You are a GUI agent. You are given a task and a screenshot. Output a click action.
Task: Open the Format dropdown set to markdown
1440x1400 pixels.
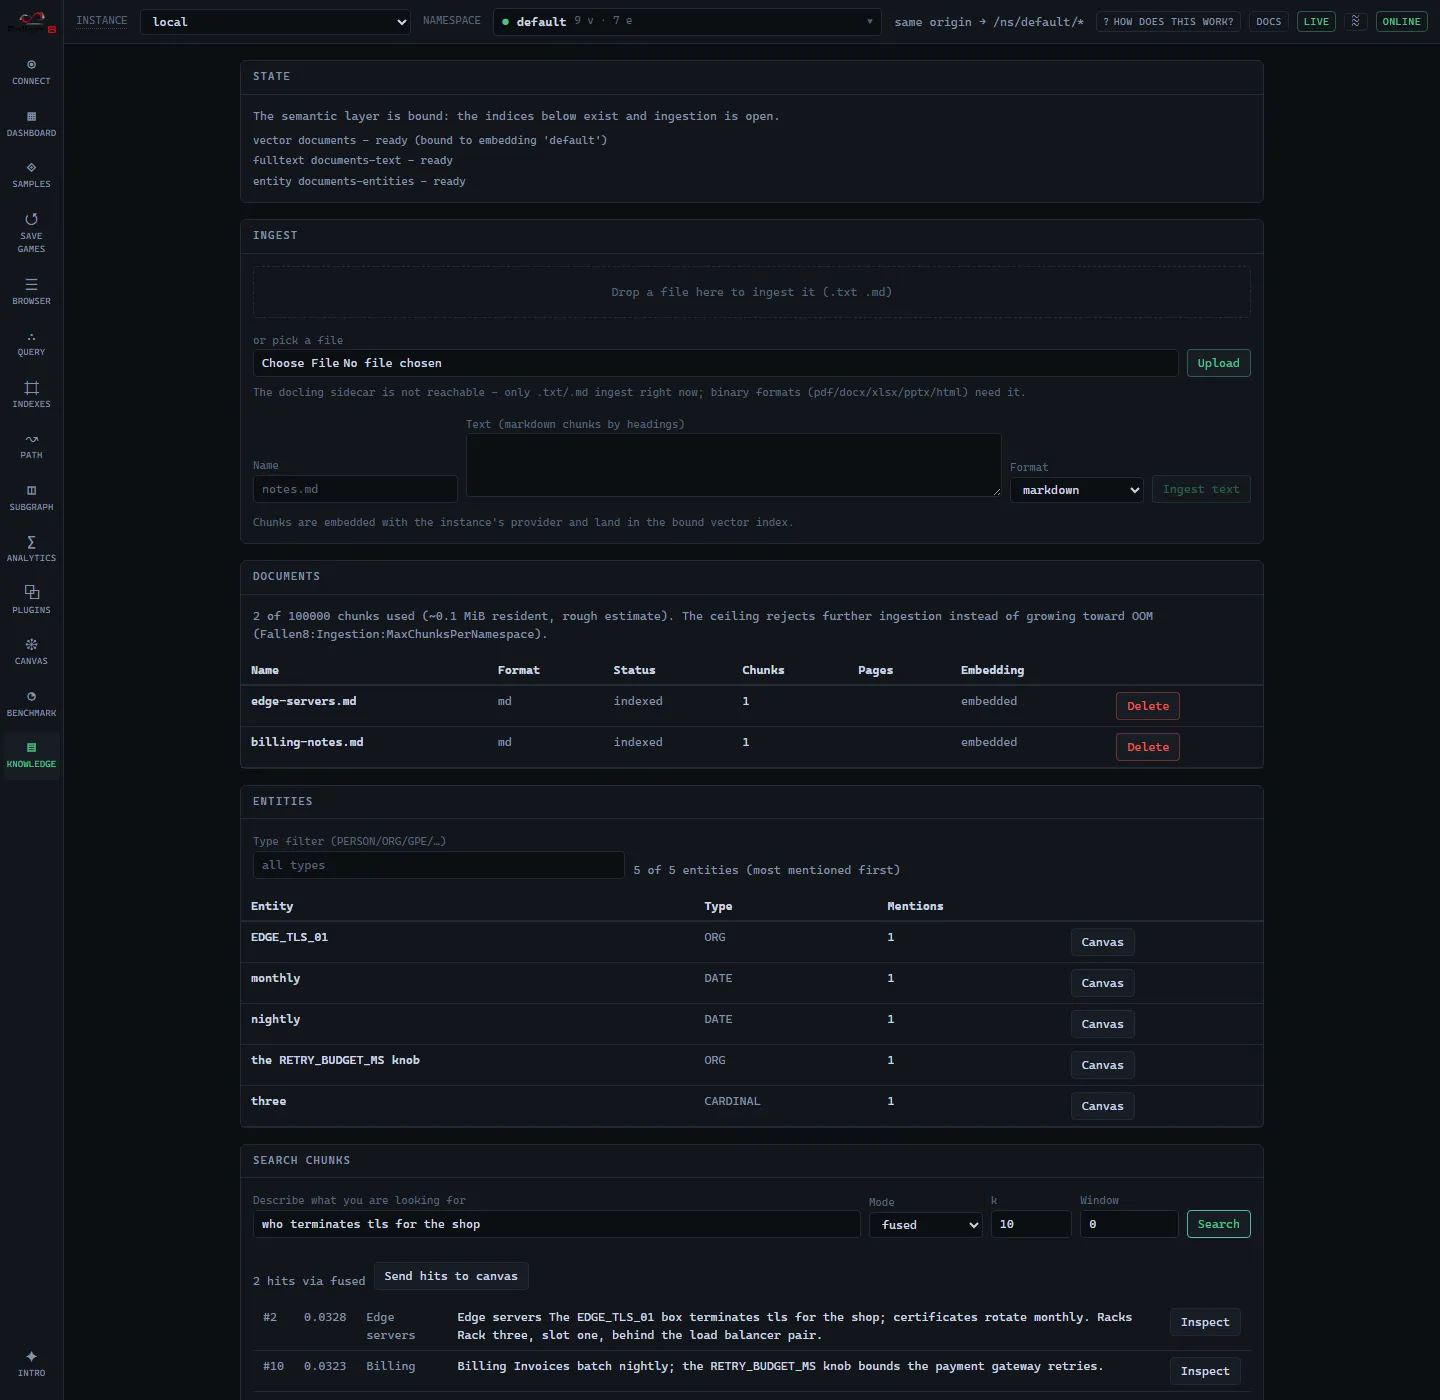click(1076, 490)
